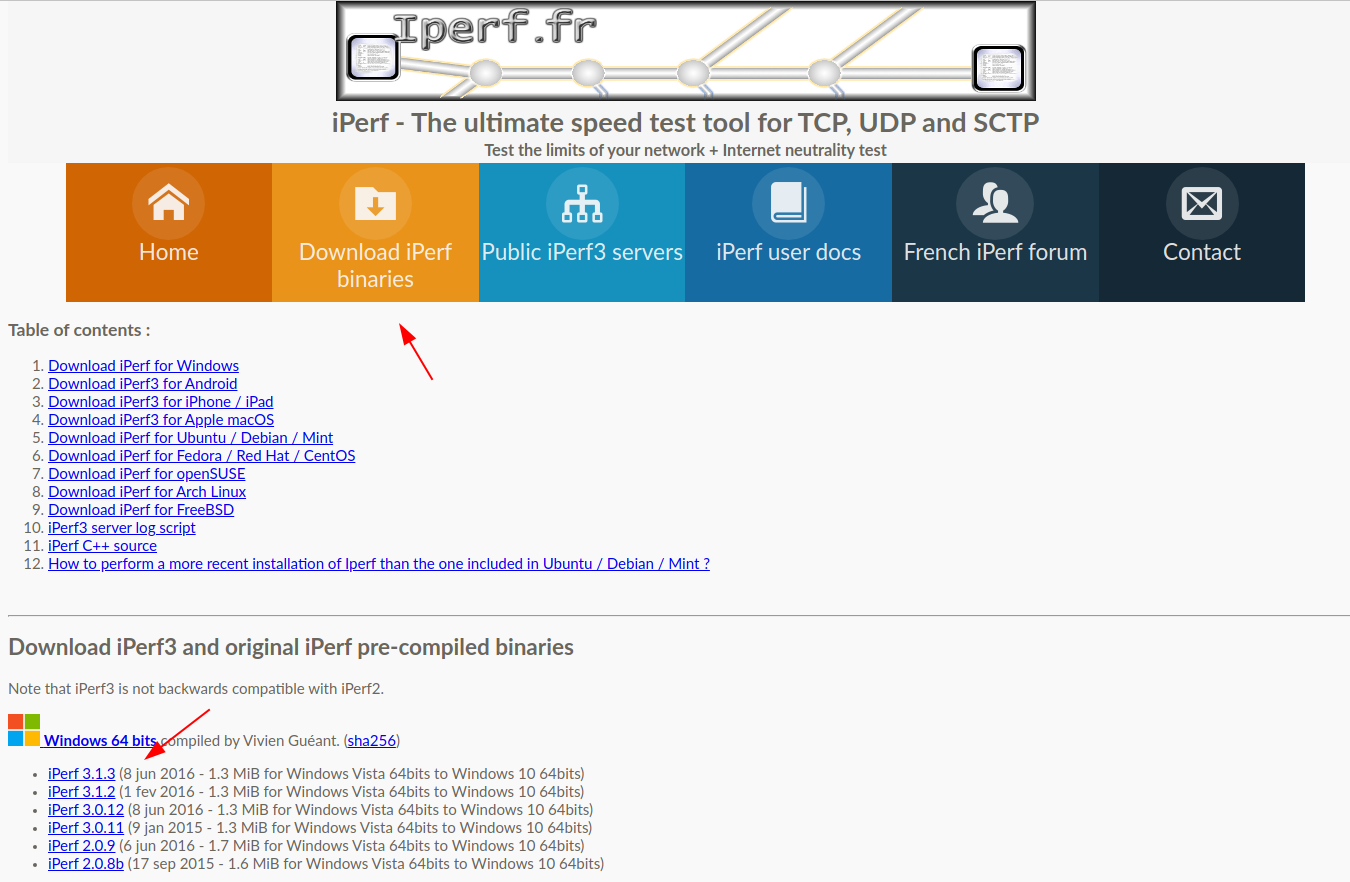1350x882 pixels.
Task: Jump to Download iPerf3 for Android
Action: [142, 384]
